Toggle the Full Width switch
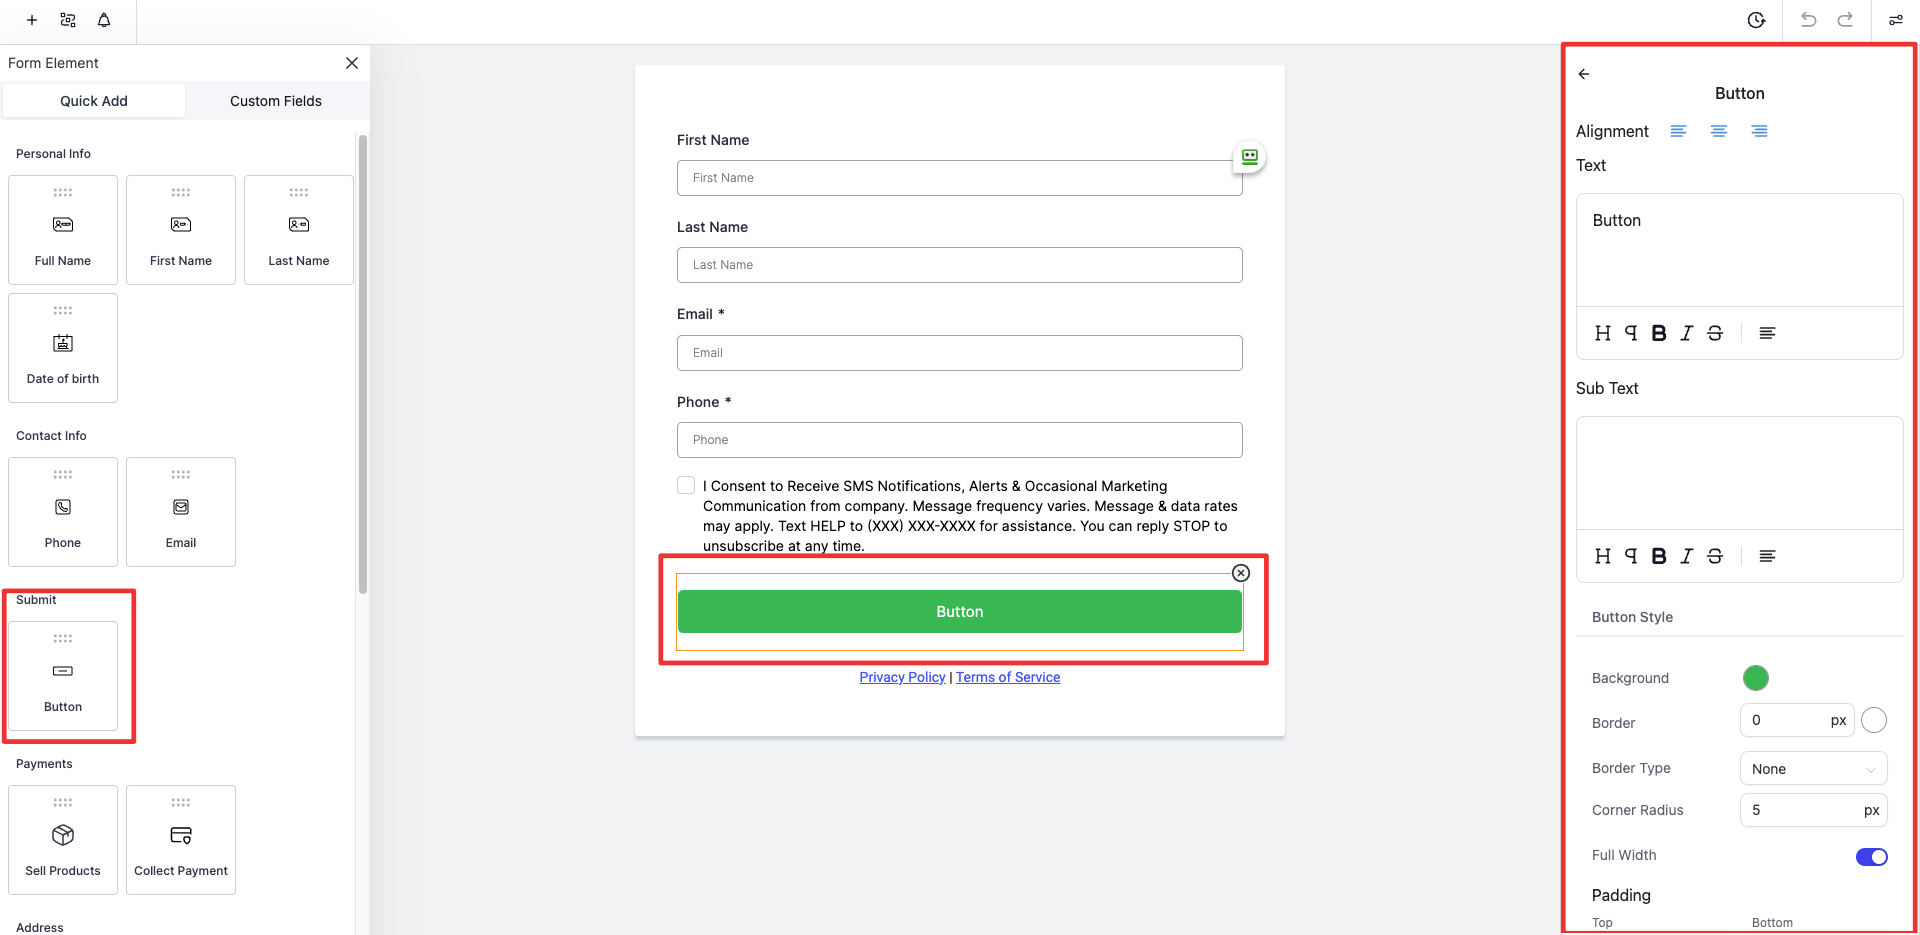1920x935 pixels. tap(1871, 857)
